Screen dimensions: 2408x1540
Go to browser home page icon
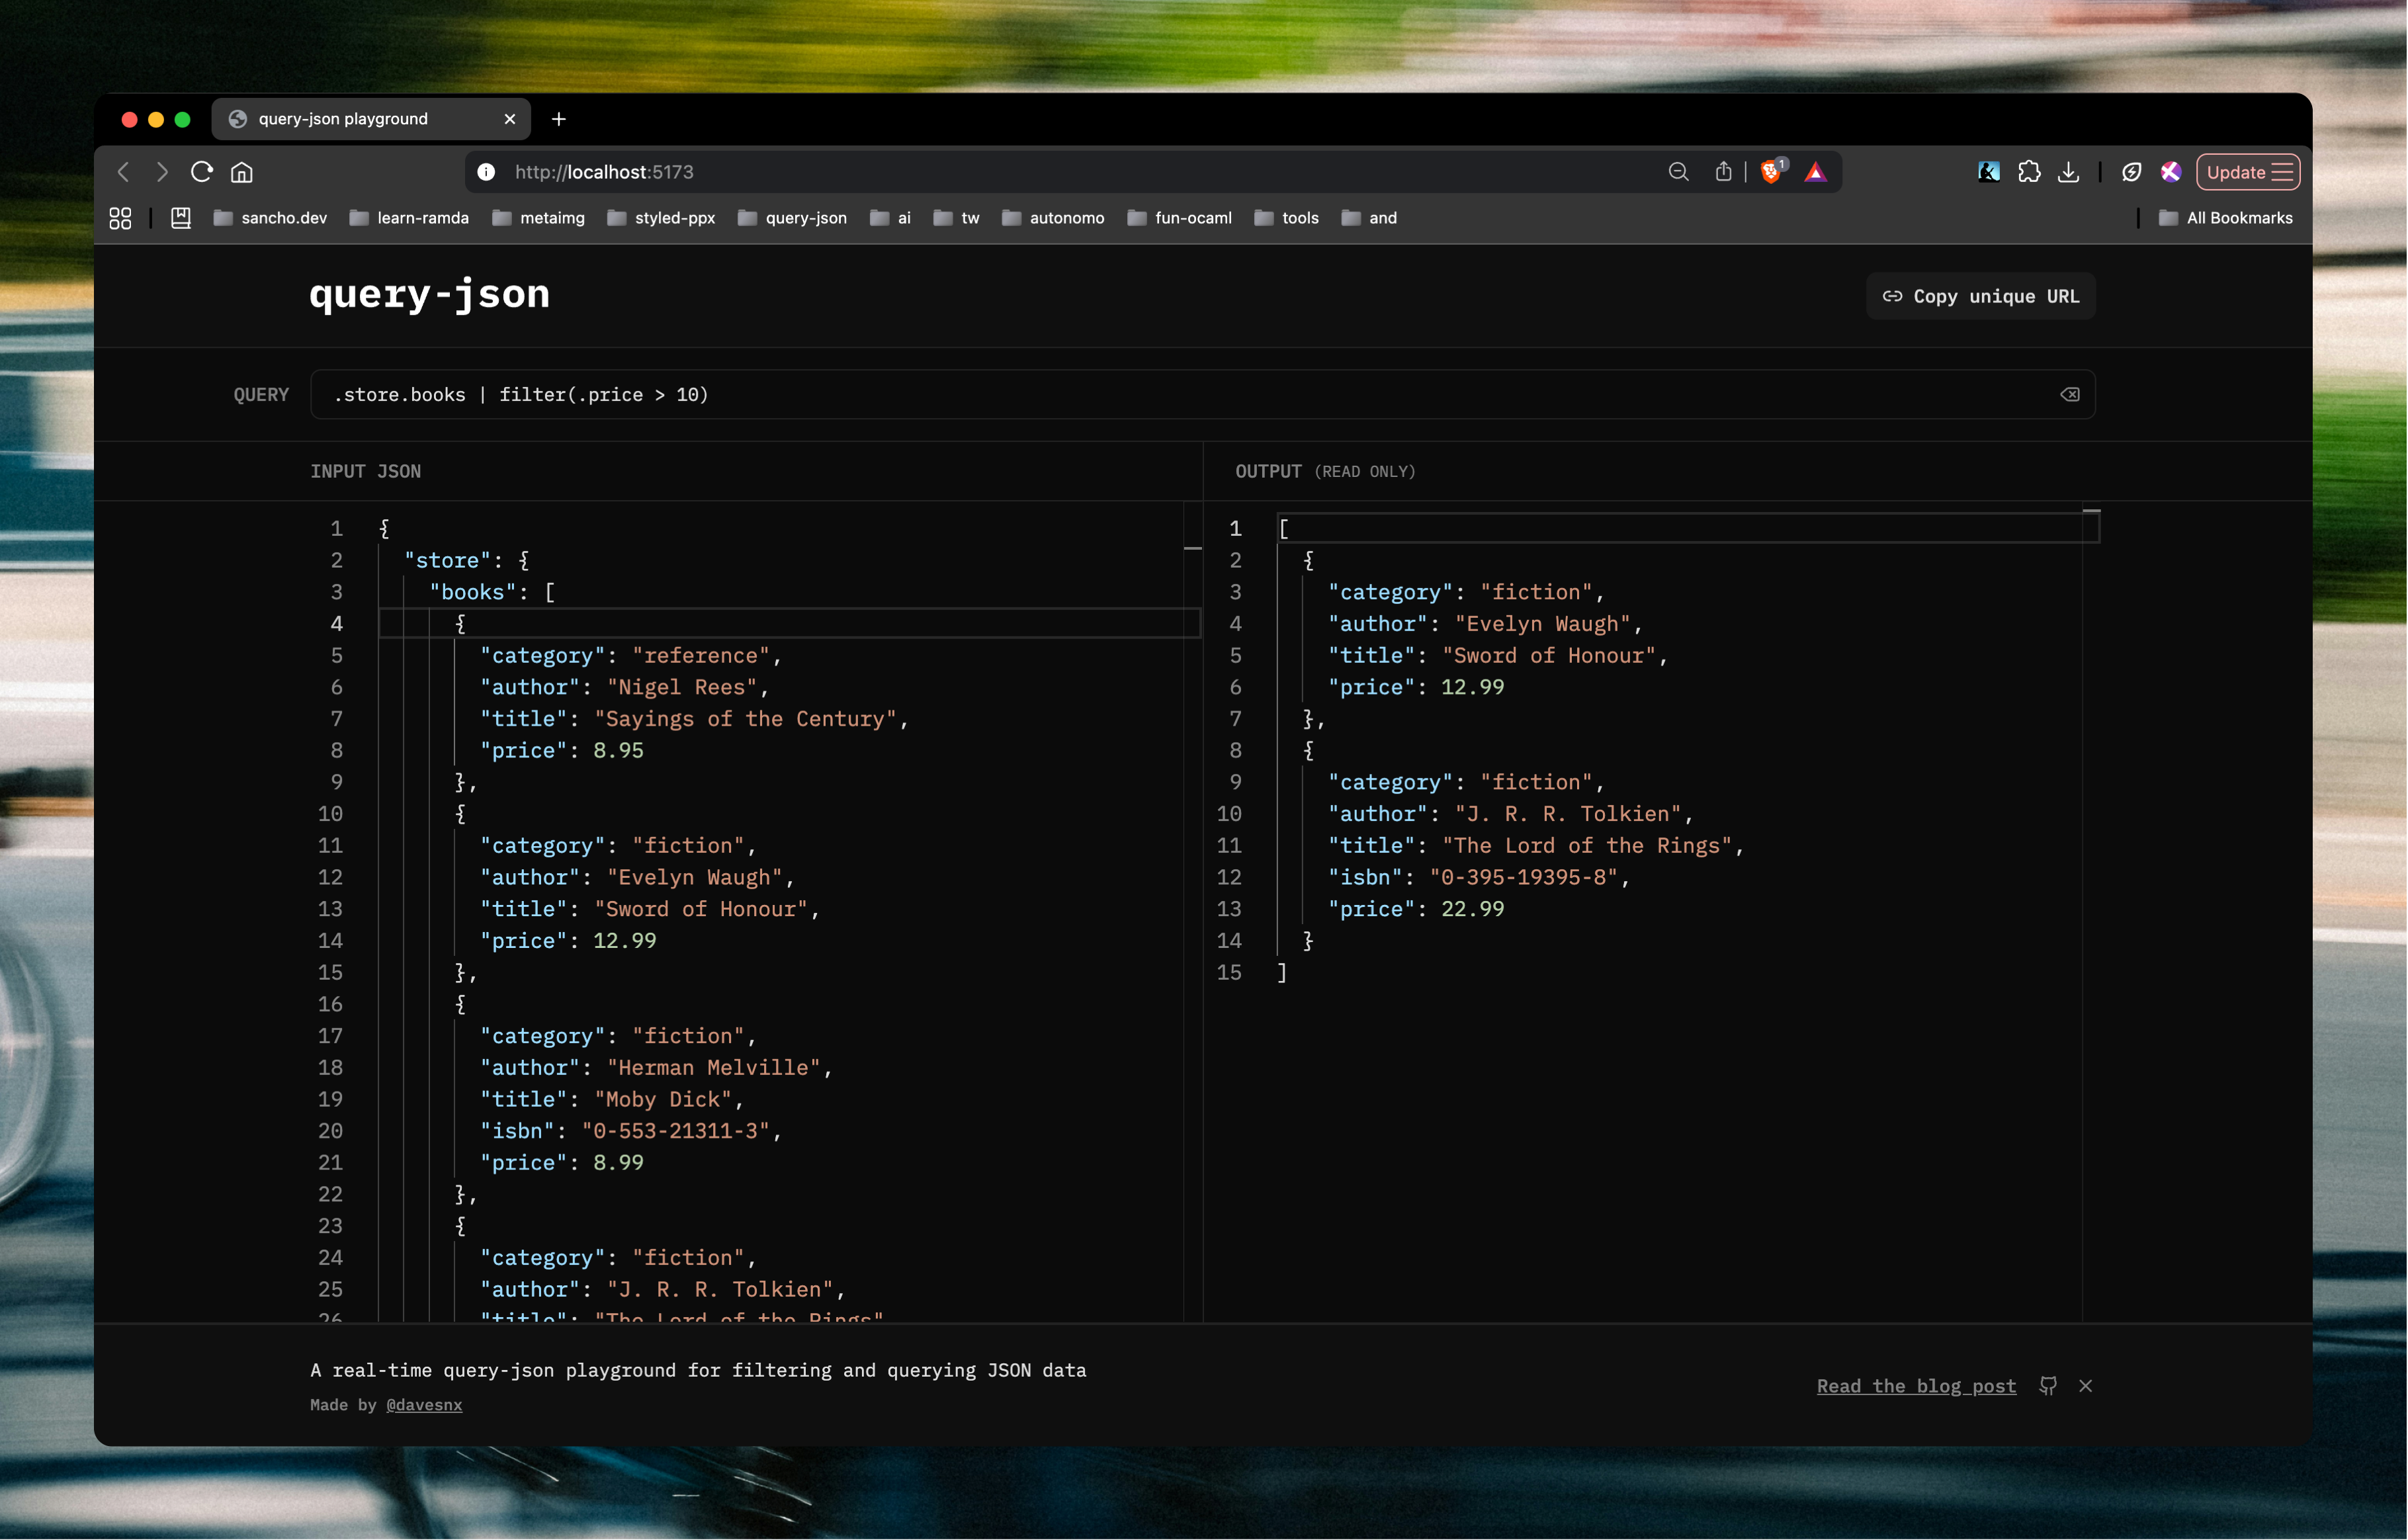click(x=242, y=172)
